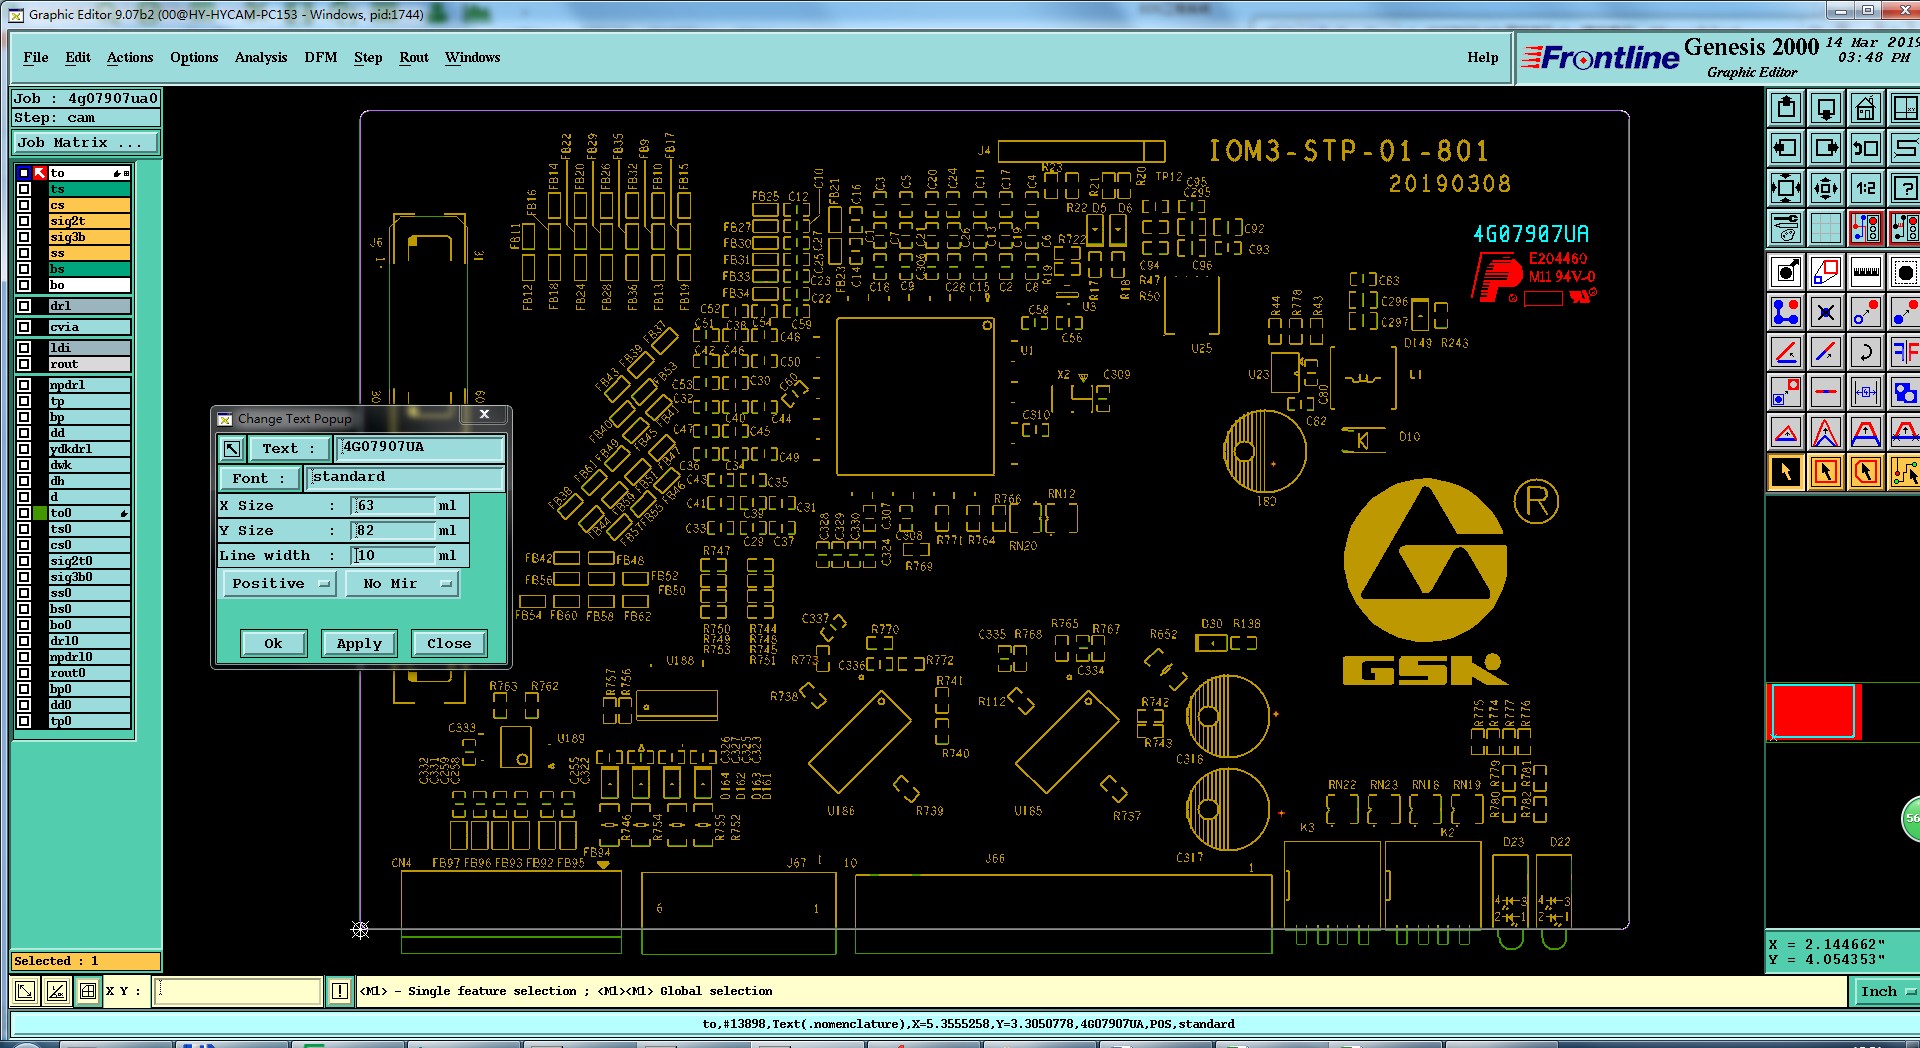The image size is (1920, 1048).
Task: Click the pan down view icon
Action: click(1826, 108)
